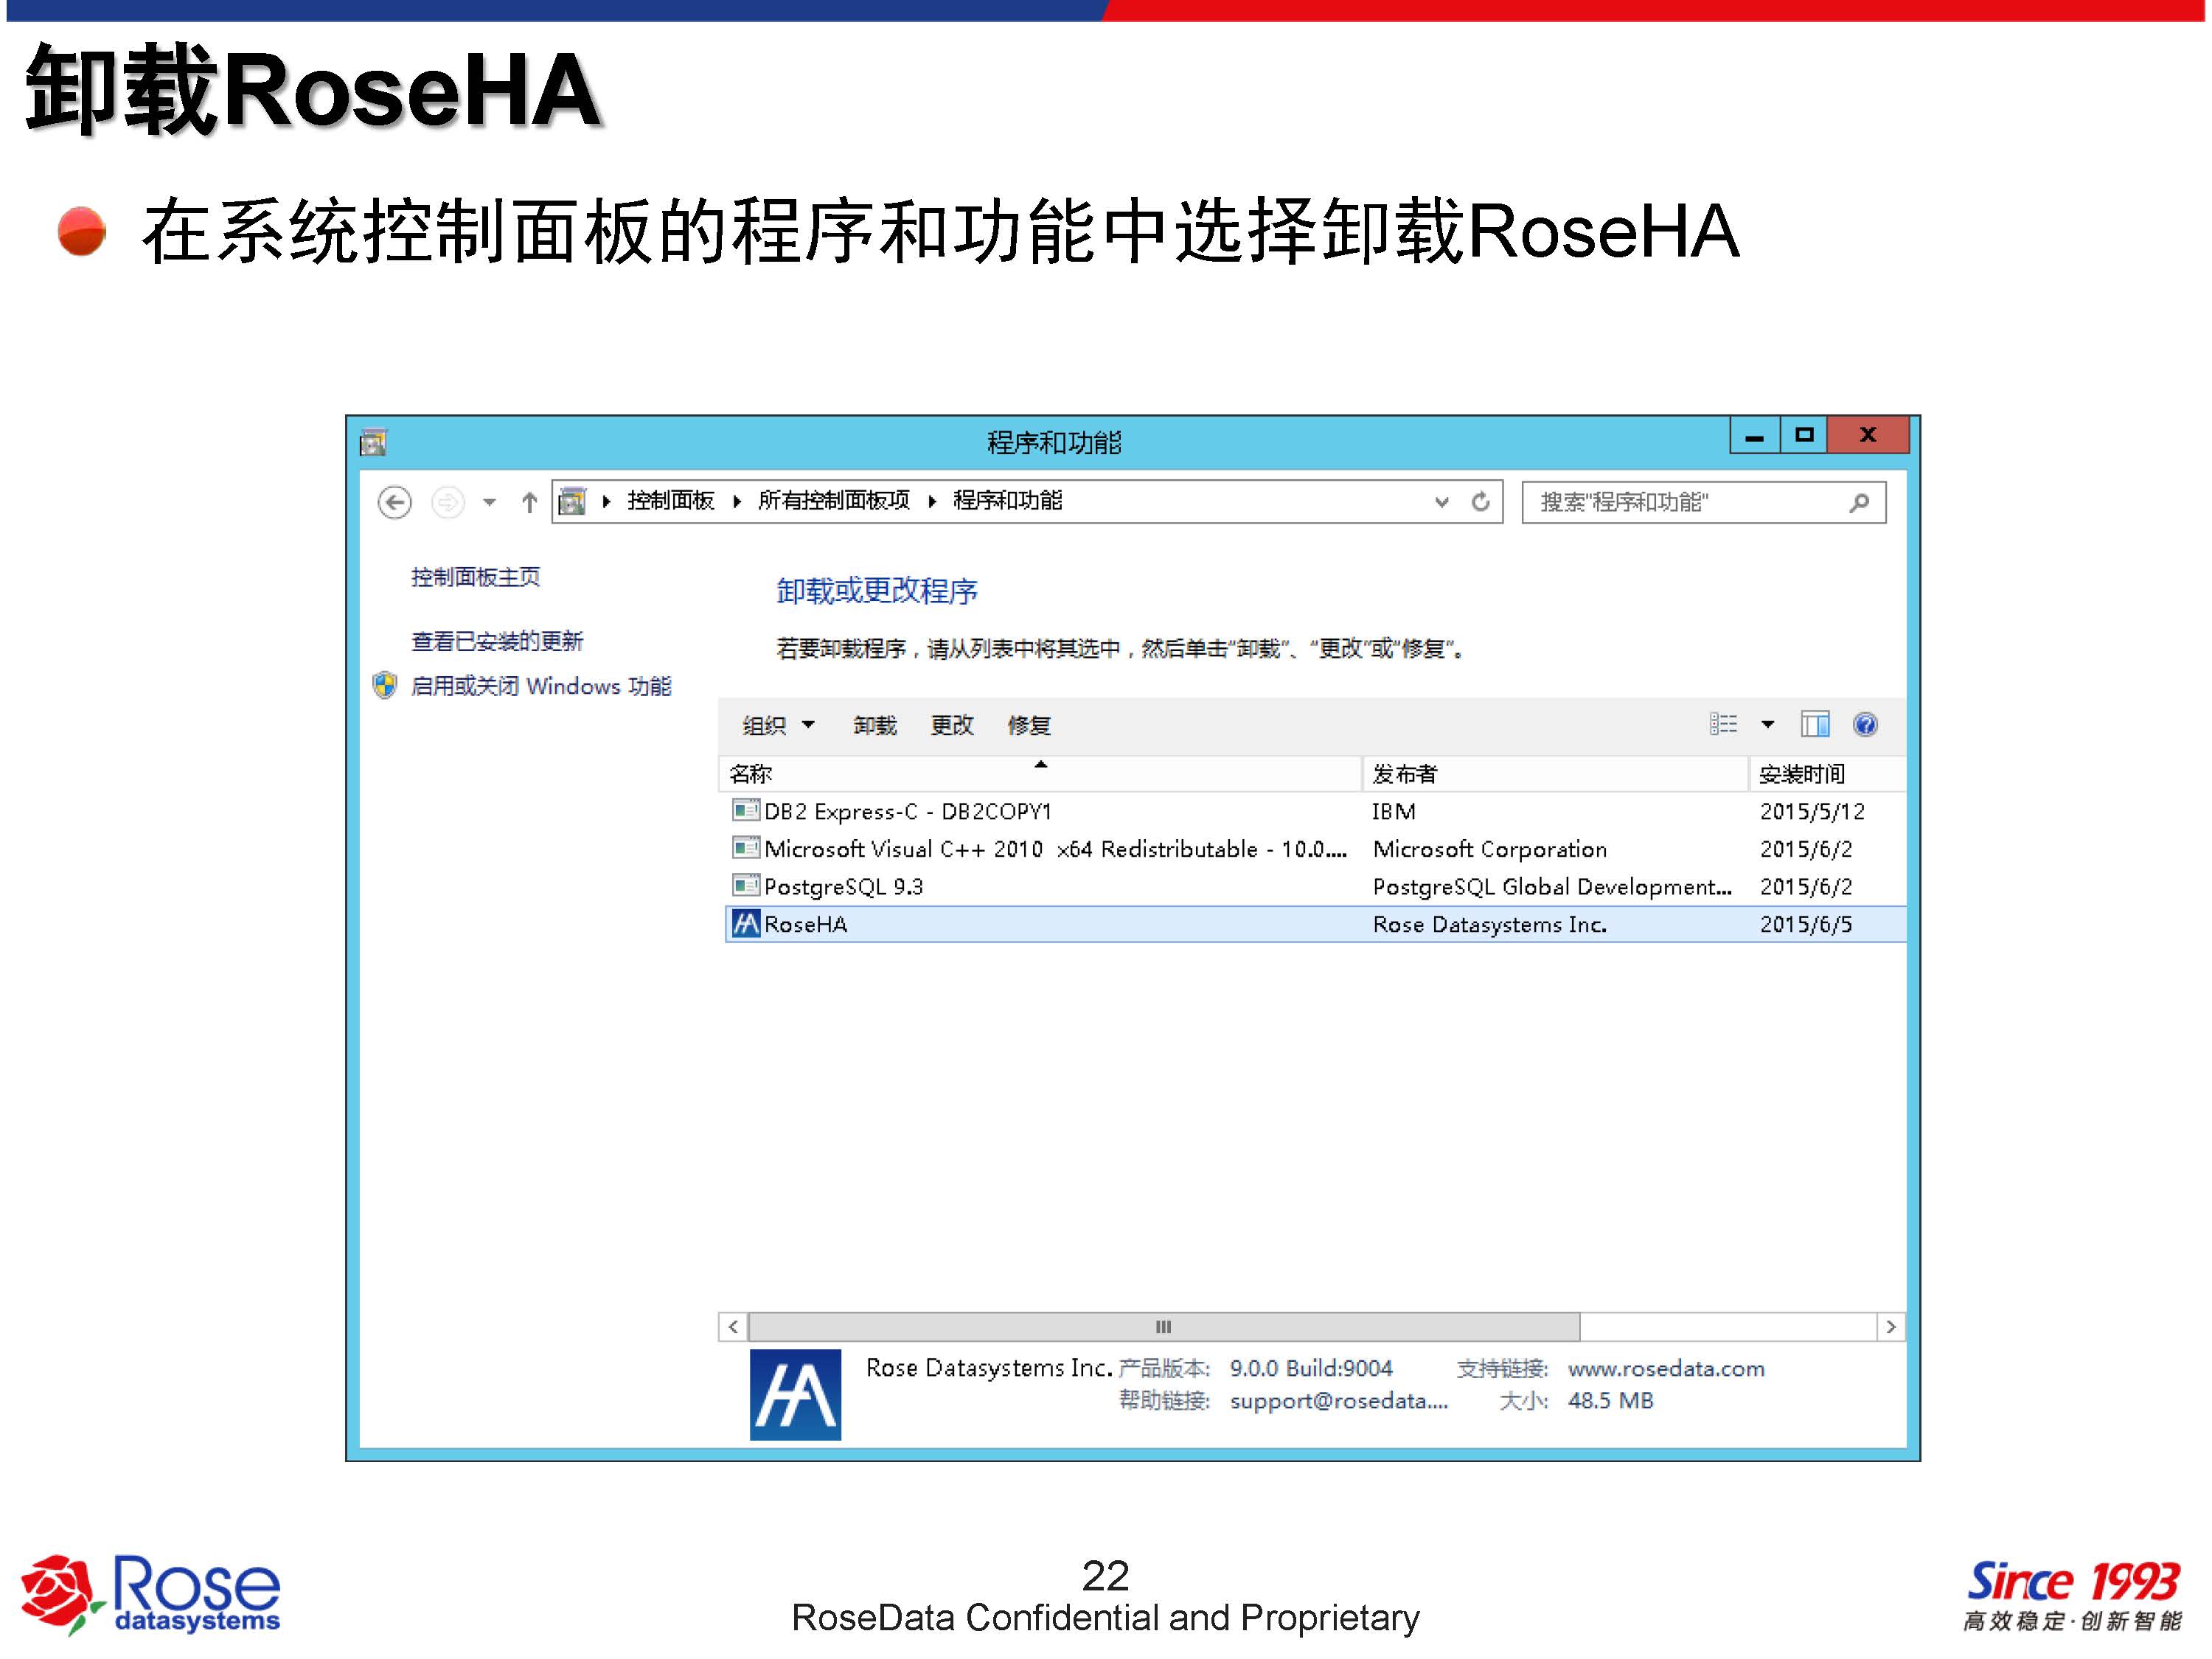This screenshot has width=2212, height=1659.
Task: Click the change view layout icon
Action: pyautogui.click(x=1723, y=724)
